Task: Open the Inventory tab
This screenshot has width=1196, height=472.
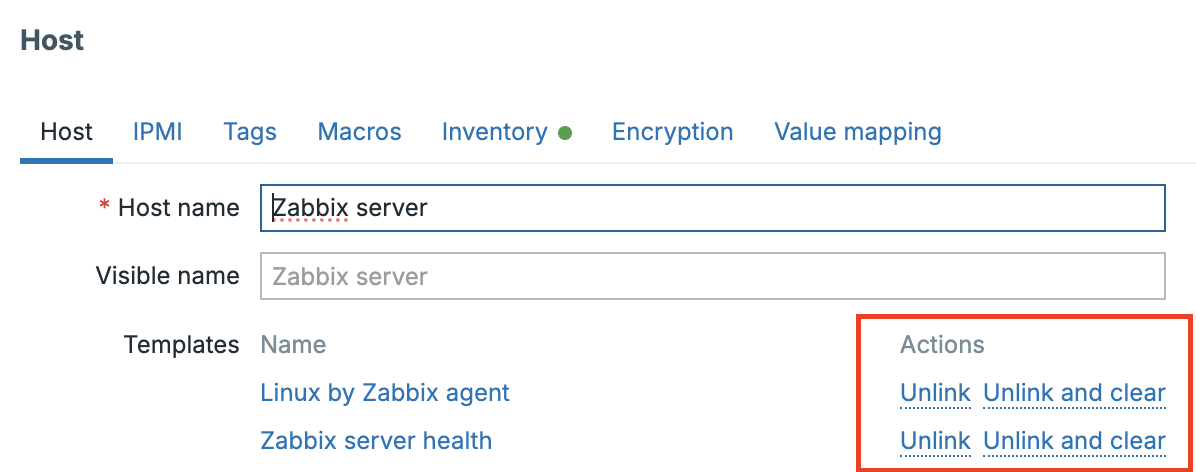Action: tap(494, 132)
